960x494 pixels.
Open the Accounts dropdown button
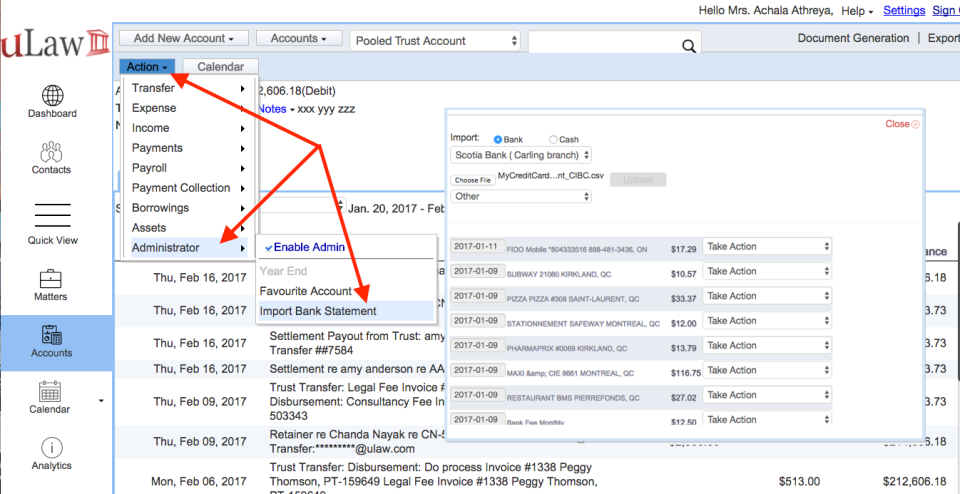tap(299, 38)
